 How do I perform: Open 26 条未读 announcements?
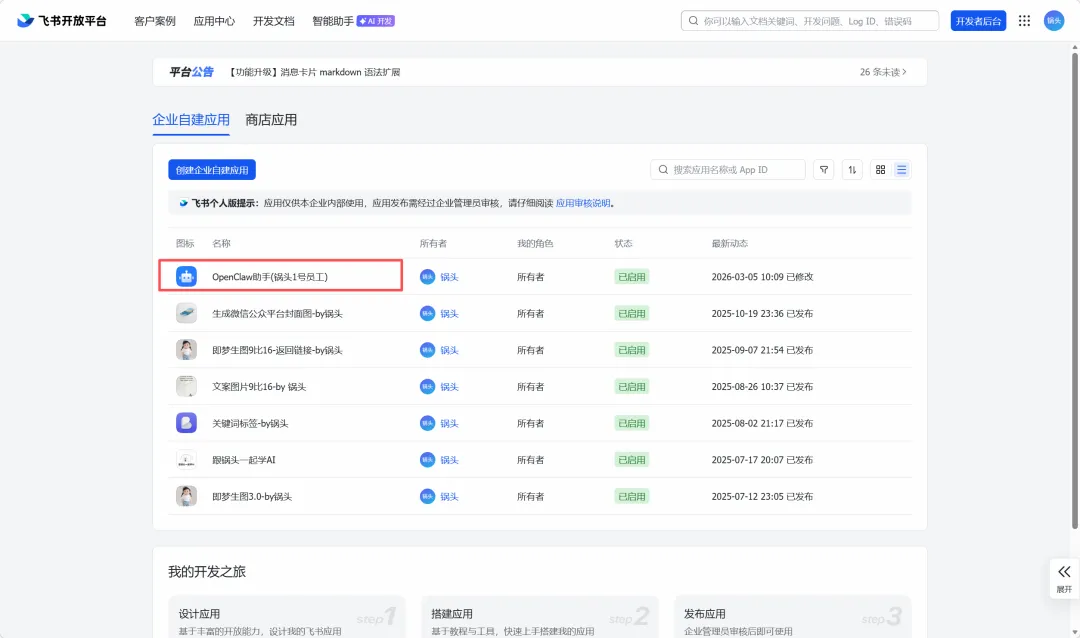[883, 72]
